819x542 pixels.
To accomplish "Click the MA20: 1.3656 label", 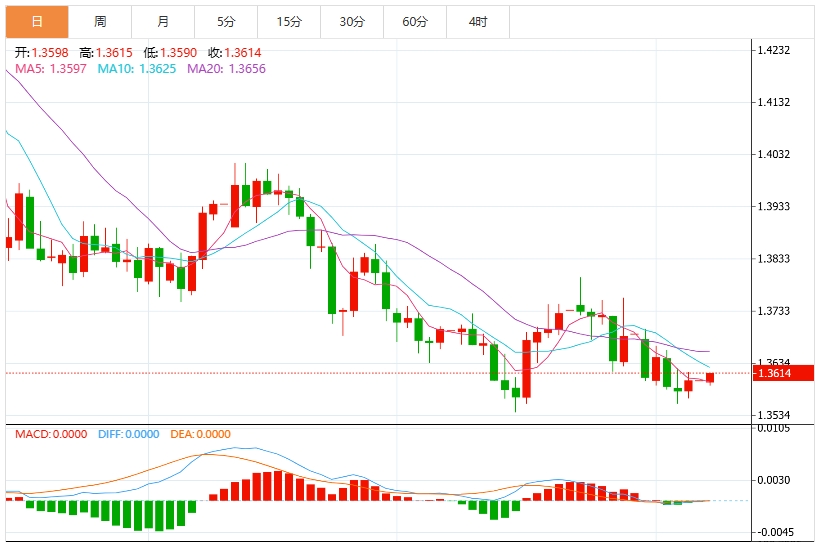I will [x=227, y=69].
